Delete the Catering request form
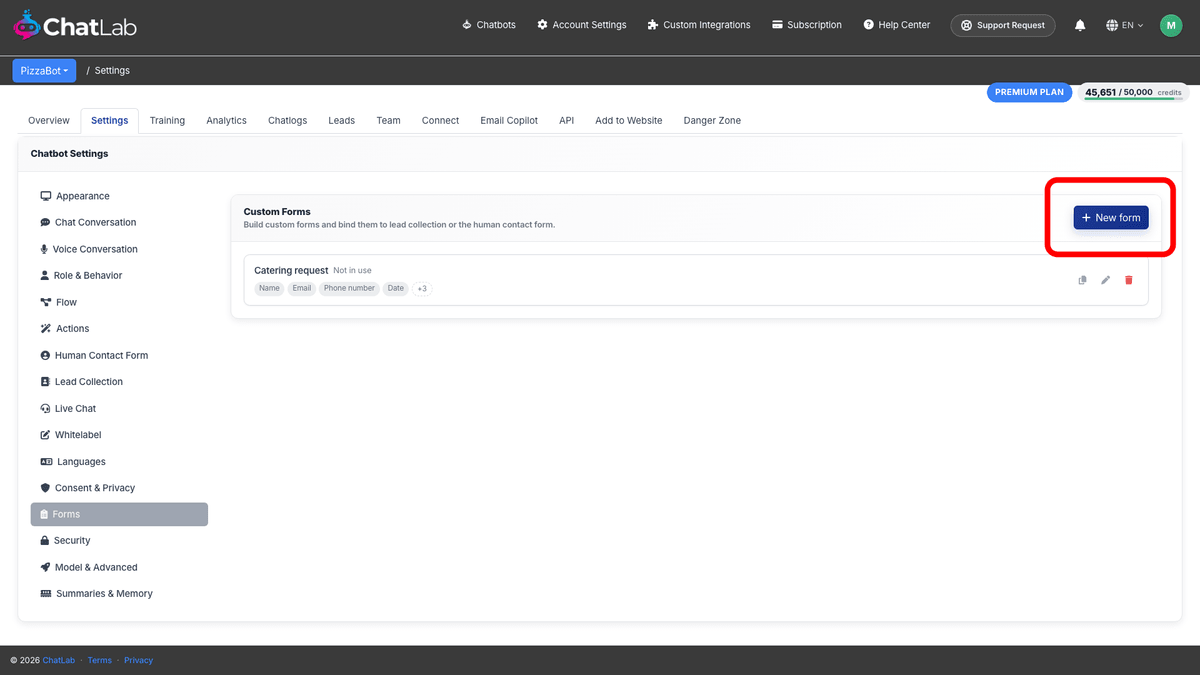 (1129, 280)
